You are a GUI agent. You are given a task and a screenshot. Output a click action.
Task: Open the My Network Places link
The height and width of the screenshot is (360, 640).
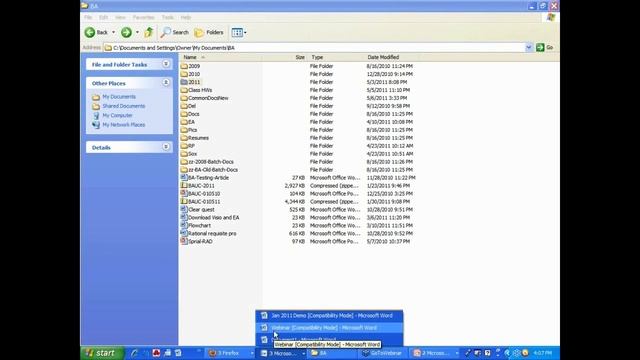click(x=124, y=125)
